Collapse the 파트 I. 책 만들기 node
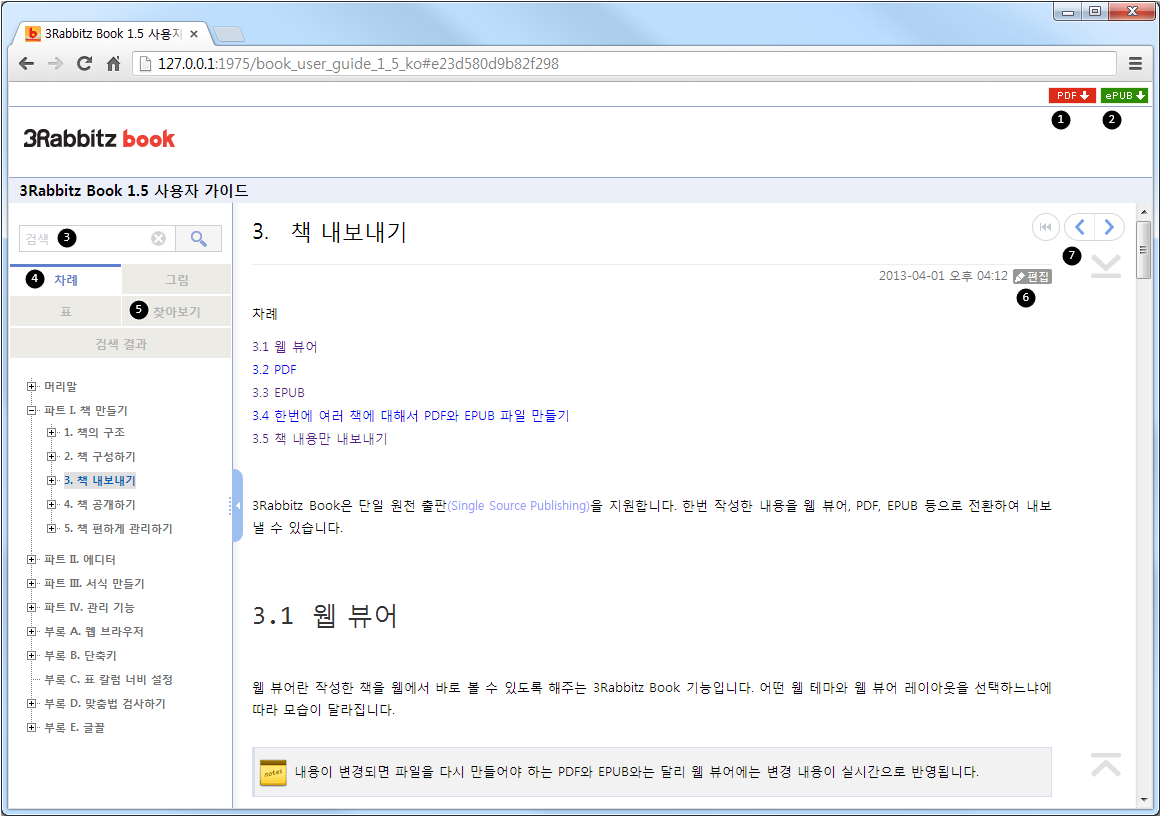The height and width of the screenshot is (817, 1161). click(32, 410)
